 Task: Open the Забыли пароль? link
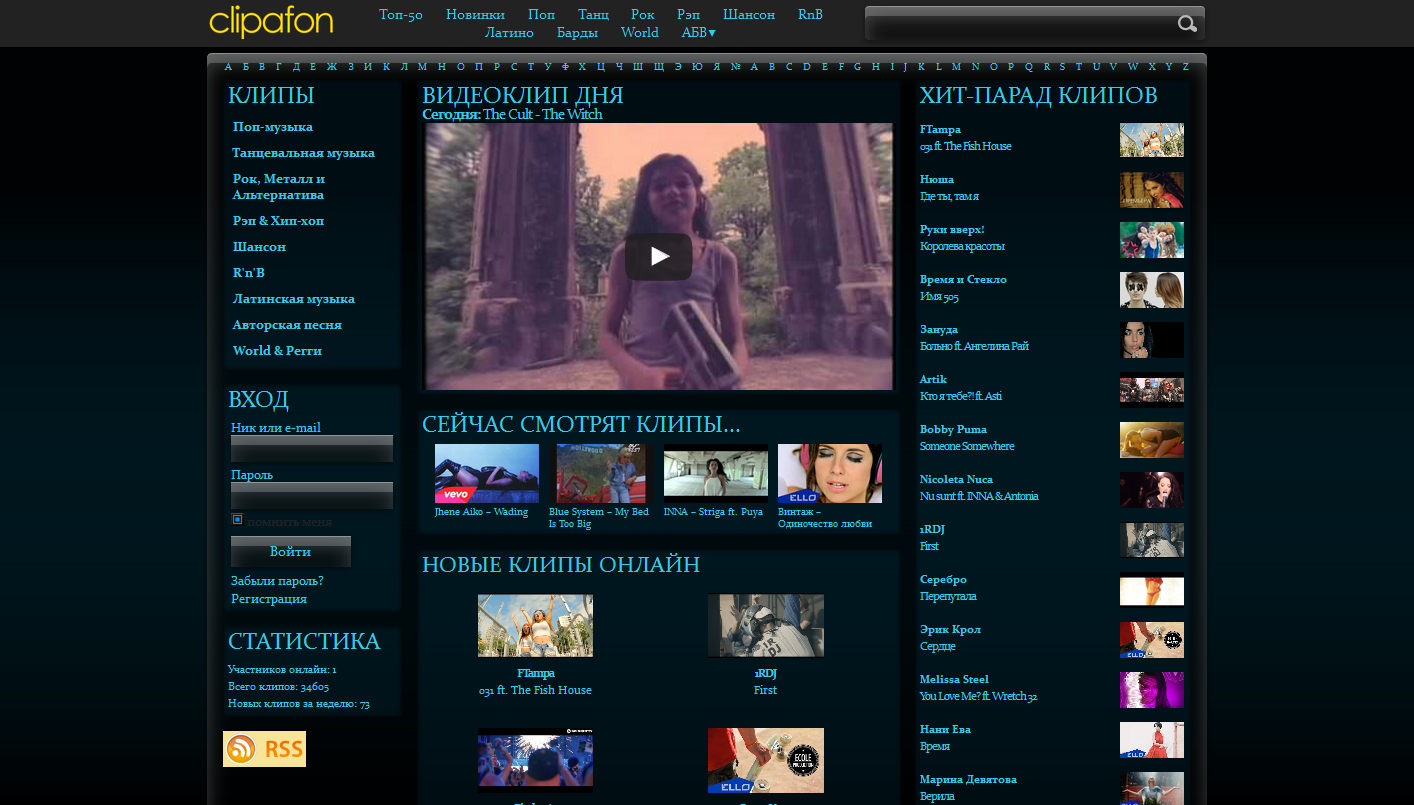pyautogui.click(x=277, y=580)
